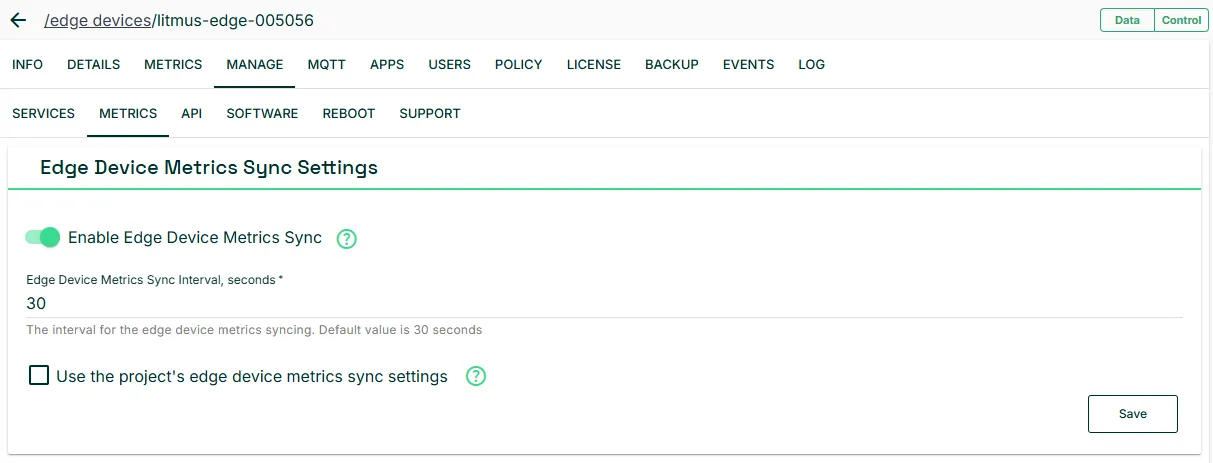This screenshot has height=463, width=1213.
Task: Open the MQTT tab
Action: pyautogui.click(x=327, y=64)
